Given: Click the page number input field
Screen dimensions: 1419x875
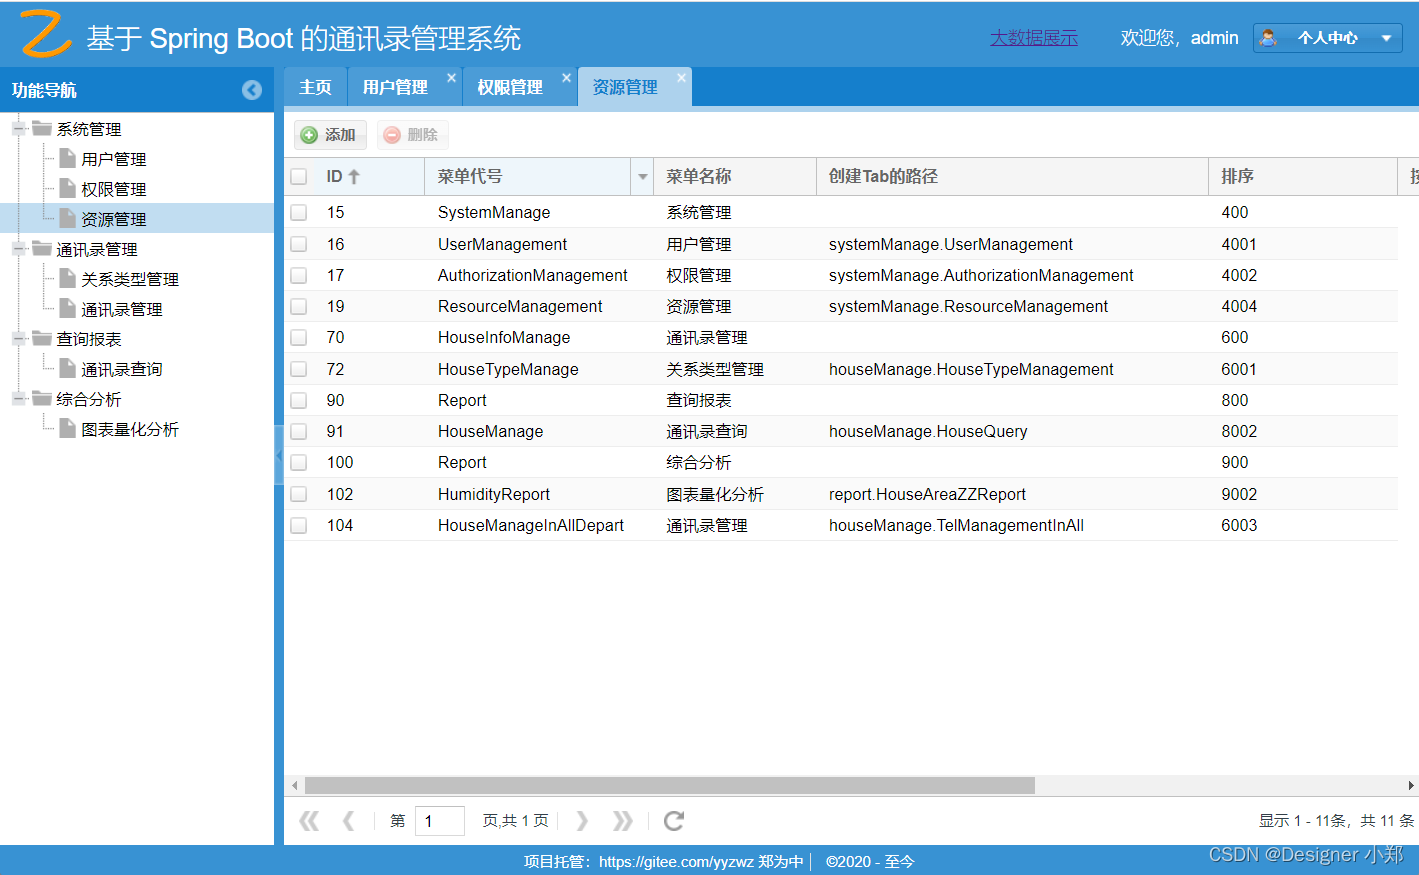Looking at the screenshot, I should [x=440, y=820].
